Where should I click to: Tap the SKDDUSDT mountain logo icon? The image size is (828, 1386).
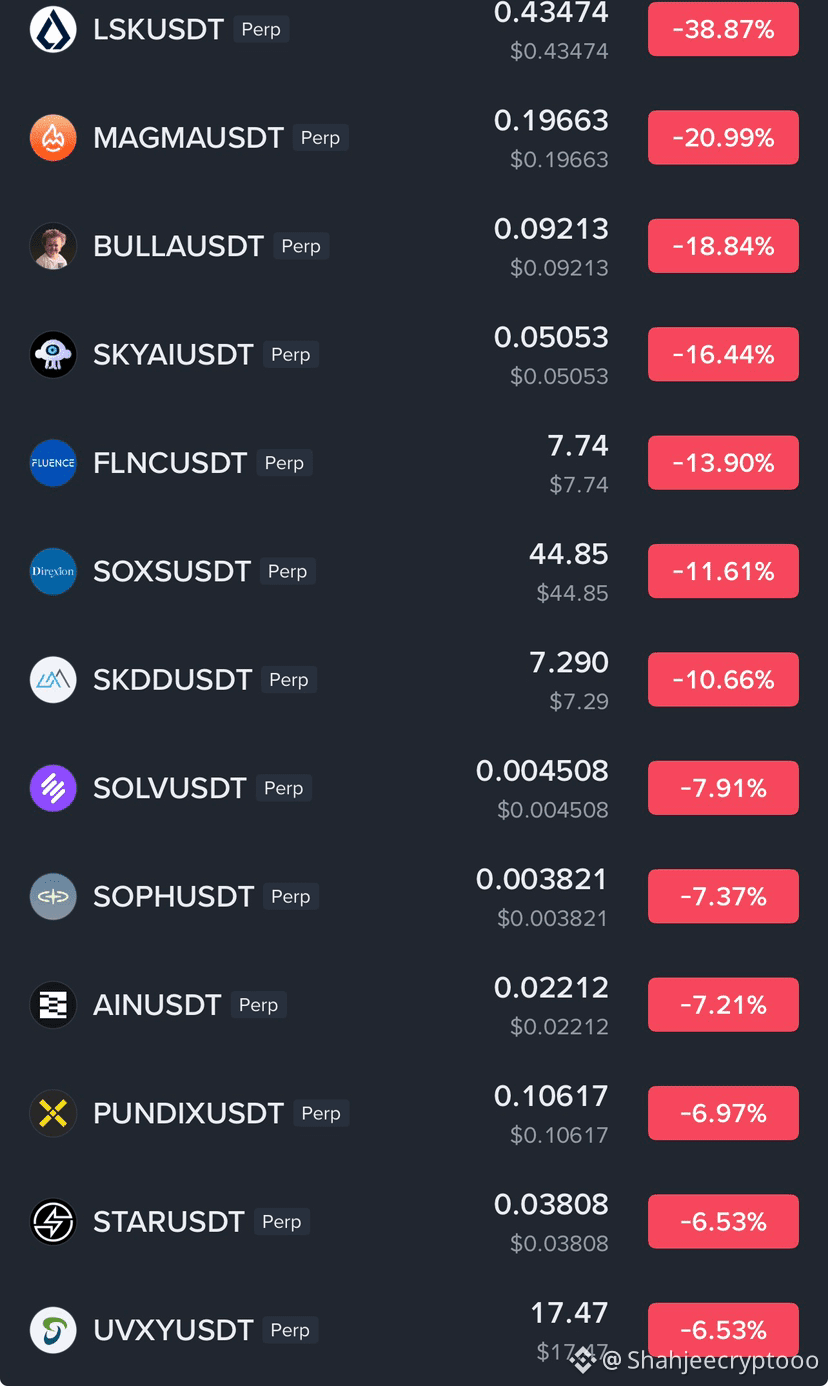coord(53,680)
